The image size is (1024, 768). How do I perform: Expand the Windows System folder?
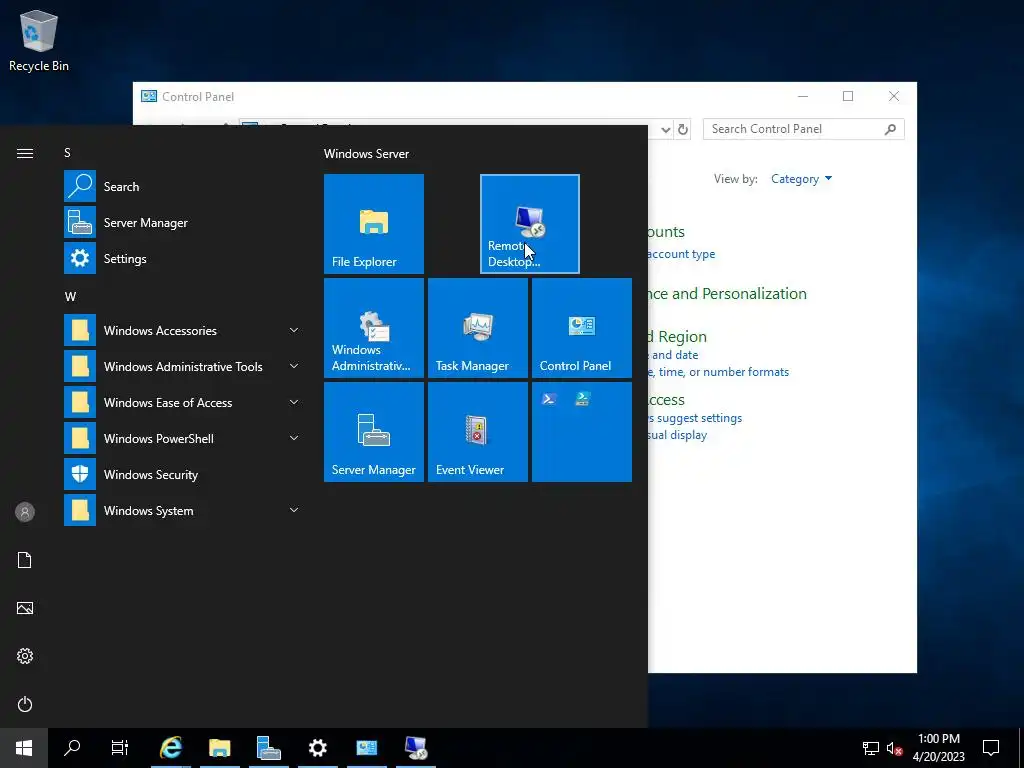(183, 511)
